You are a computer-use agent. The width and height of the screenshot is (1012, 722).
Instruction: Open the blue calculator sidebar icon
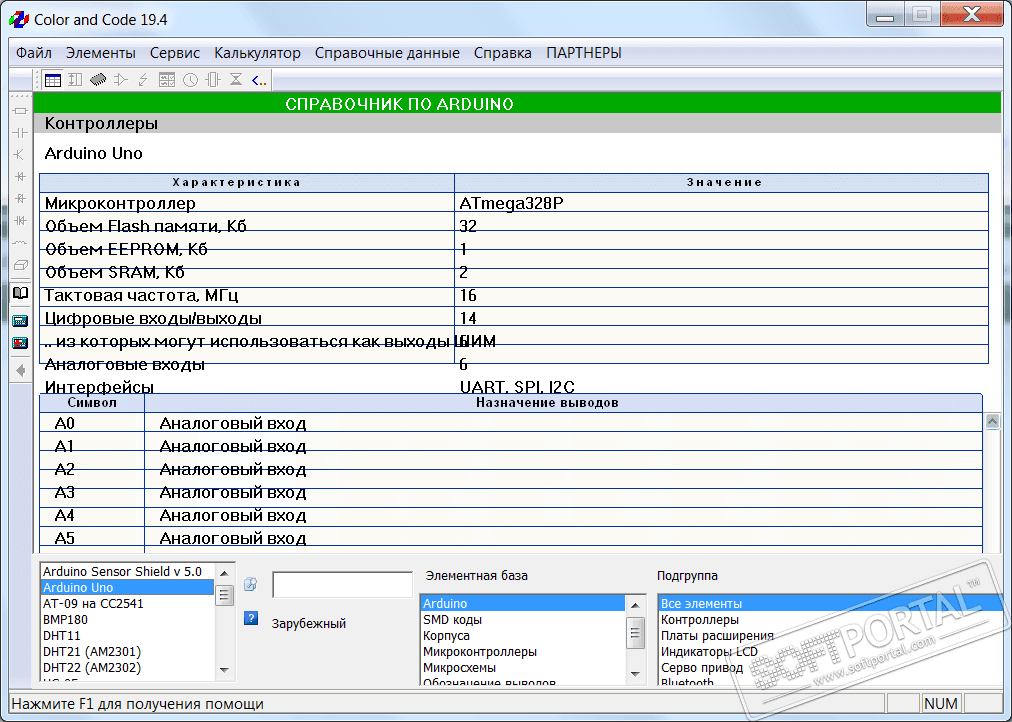21,321
